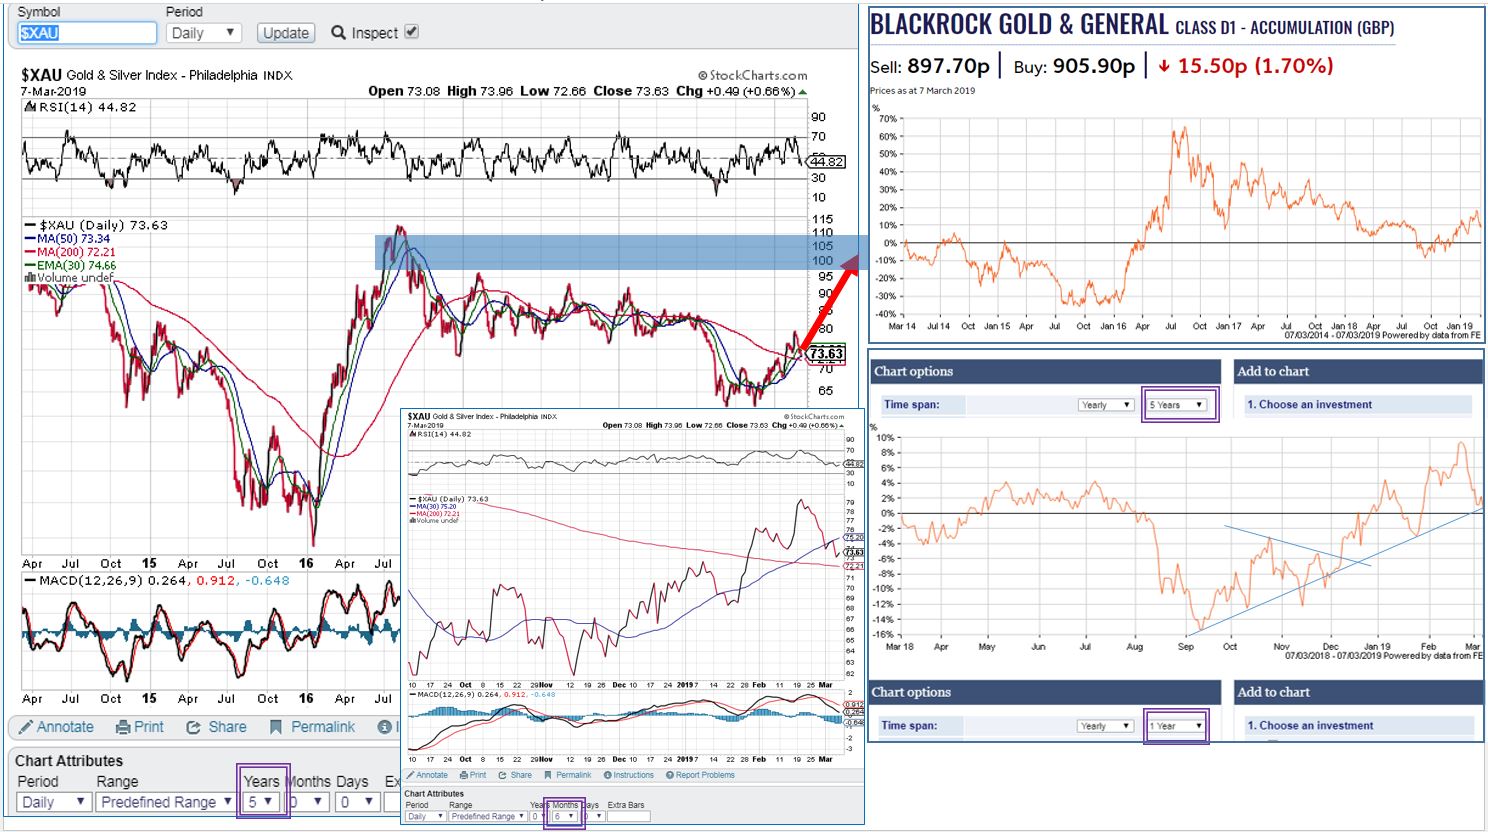This screenshot has width=1488, height=832.
Task: Click the Permalink icon in the small 6-month chart
Action: (548, 775)
